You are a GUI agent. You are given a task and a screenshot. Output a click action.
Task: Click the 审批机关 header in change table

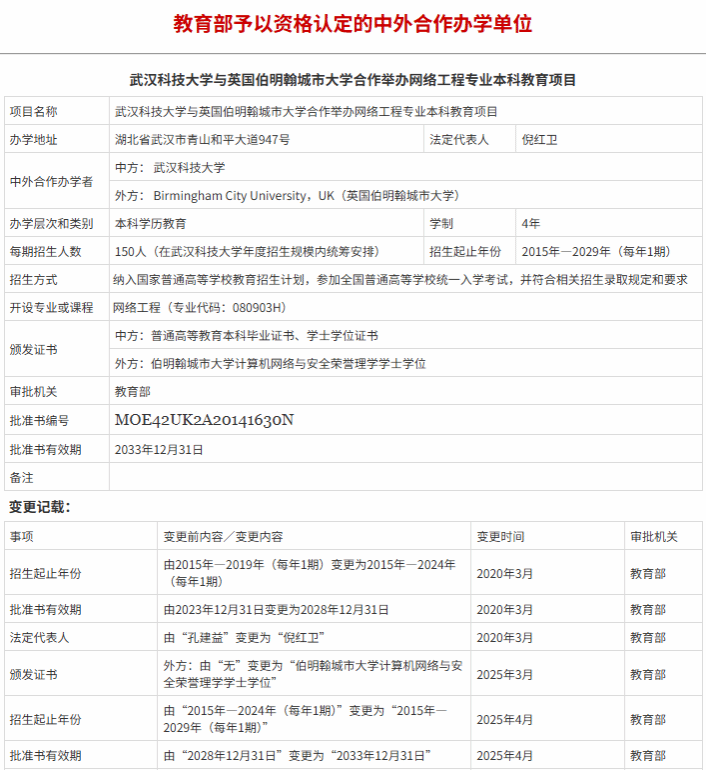(654, 537)
